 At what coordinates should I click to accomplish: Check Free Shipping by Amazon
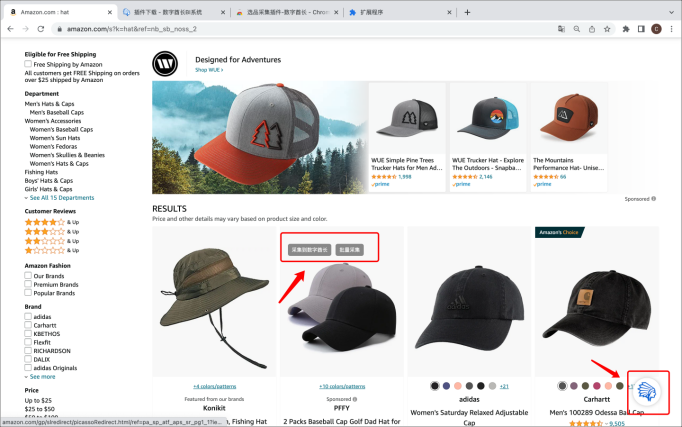(28, 64)
